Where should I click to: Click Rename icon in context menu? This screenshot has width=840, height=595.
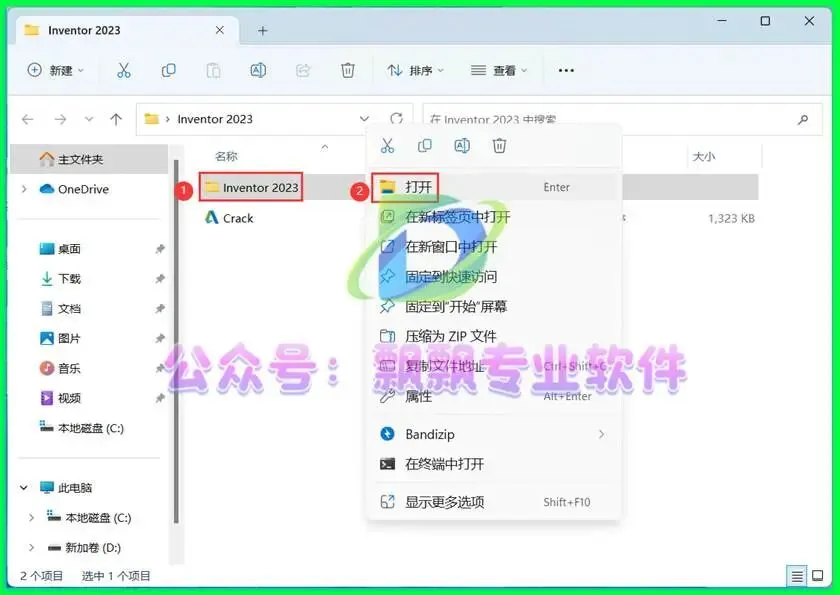462,146
